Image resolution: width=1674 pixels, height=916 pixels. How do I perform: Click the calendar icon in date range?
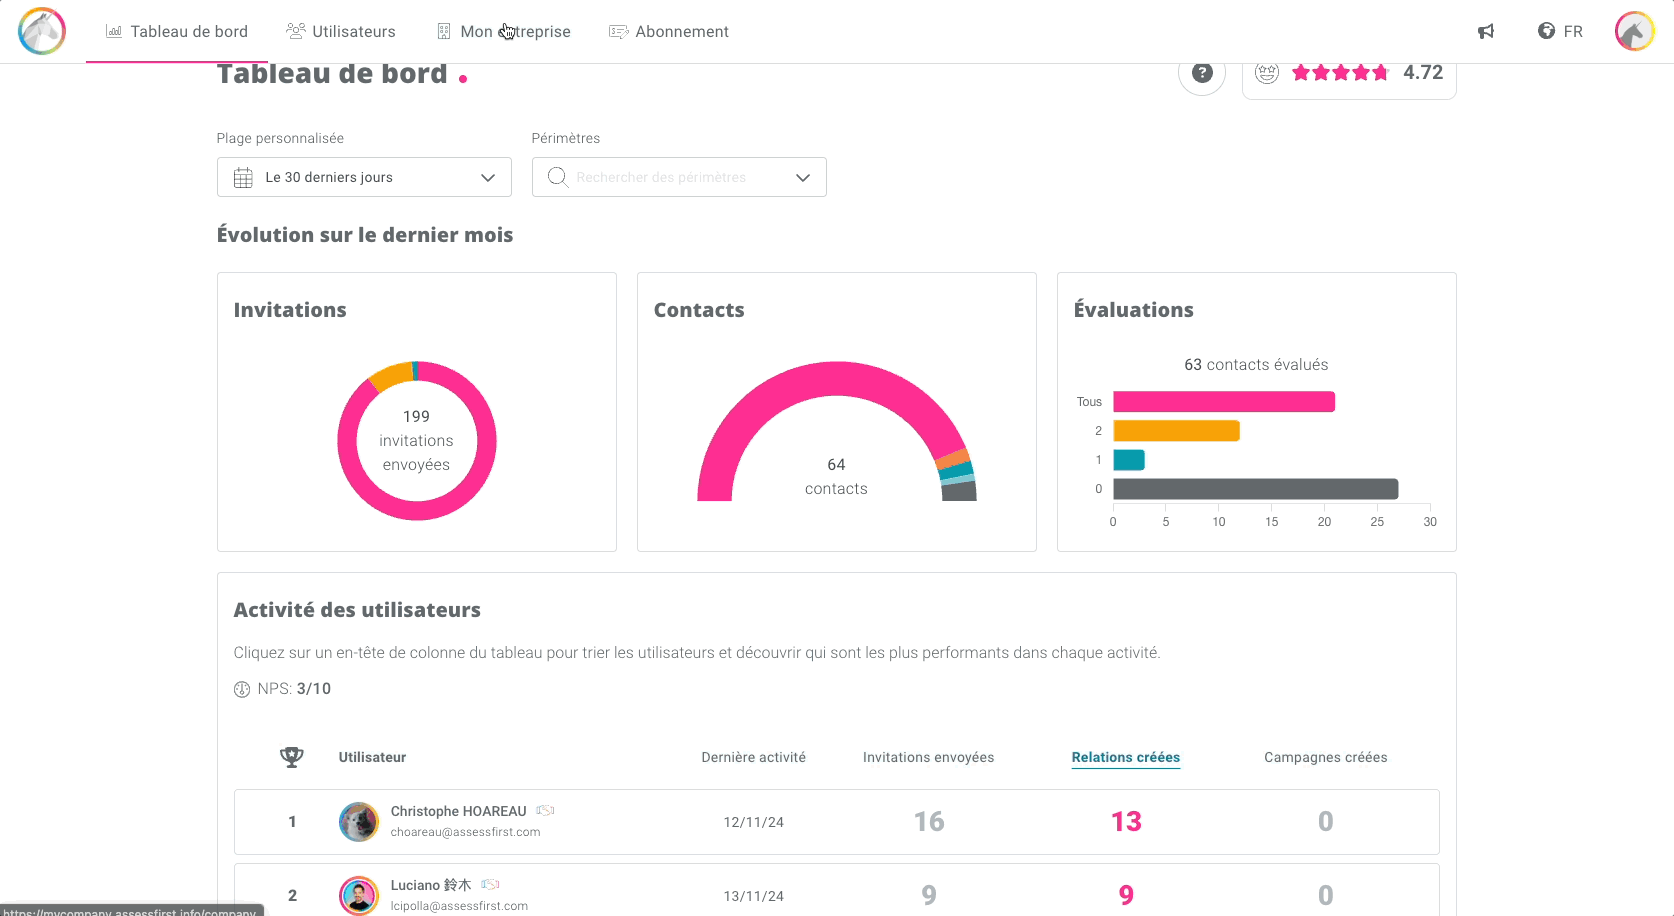click(x=243, y=178)
